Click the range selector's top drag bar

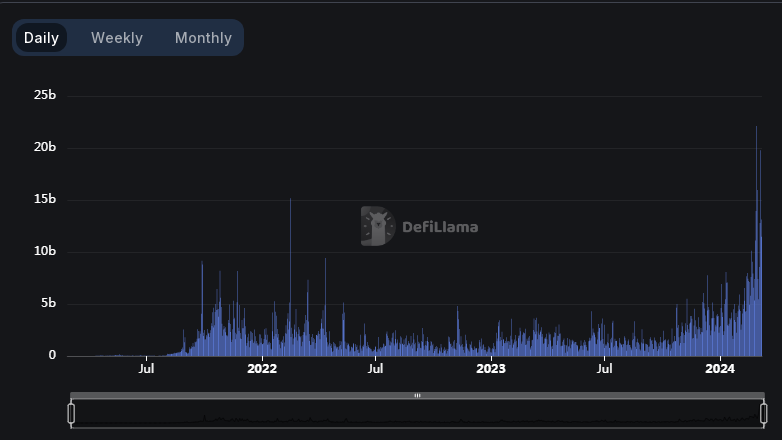417,396
